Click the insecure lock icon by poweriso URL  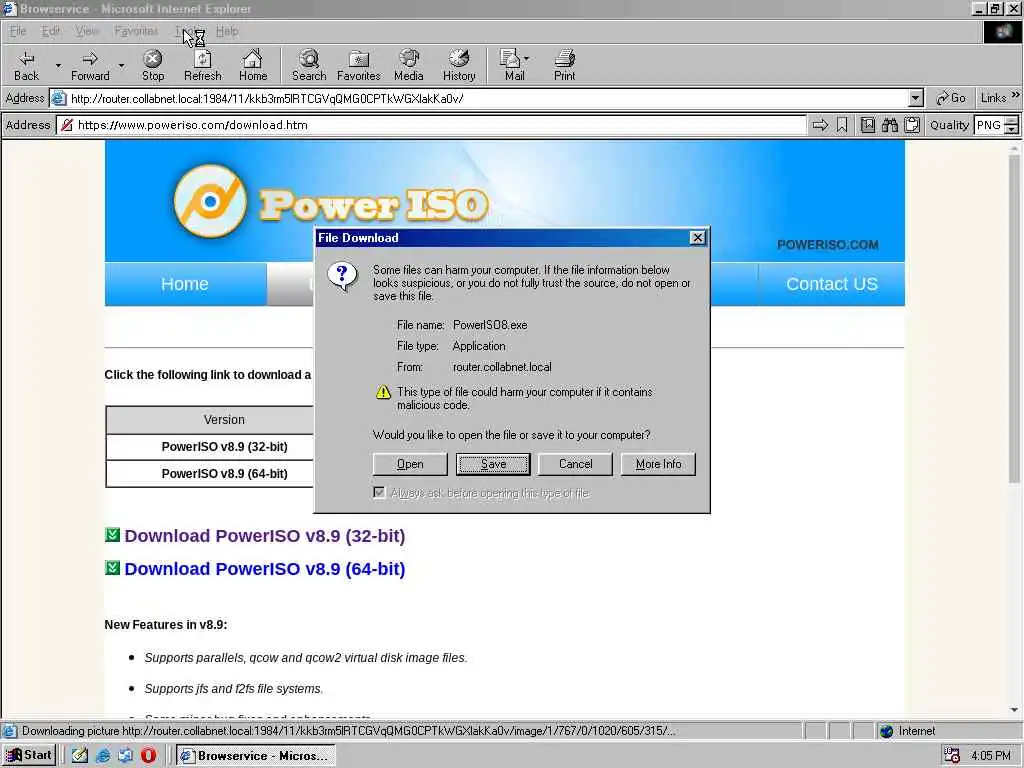(67, 125)
